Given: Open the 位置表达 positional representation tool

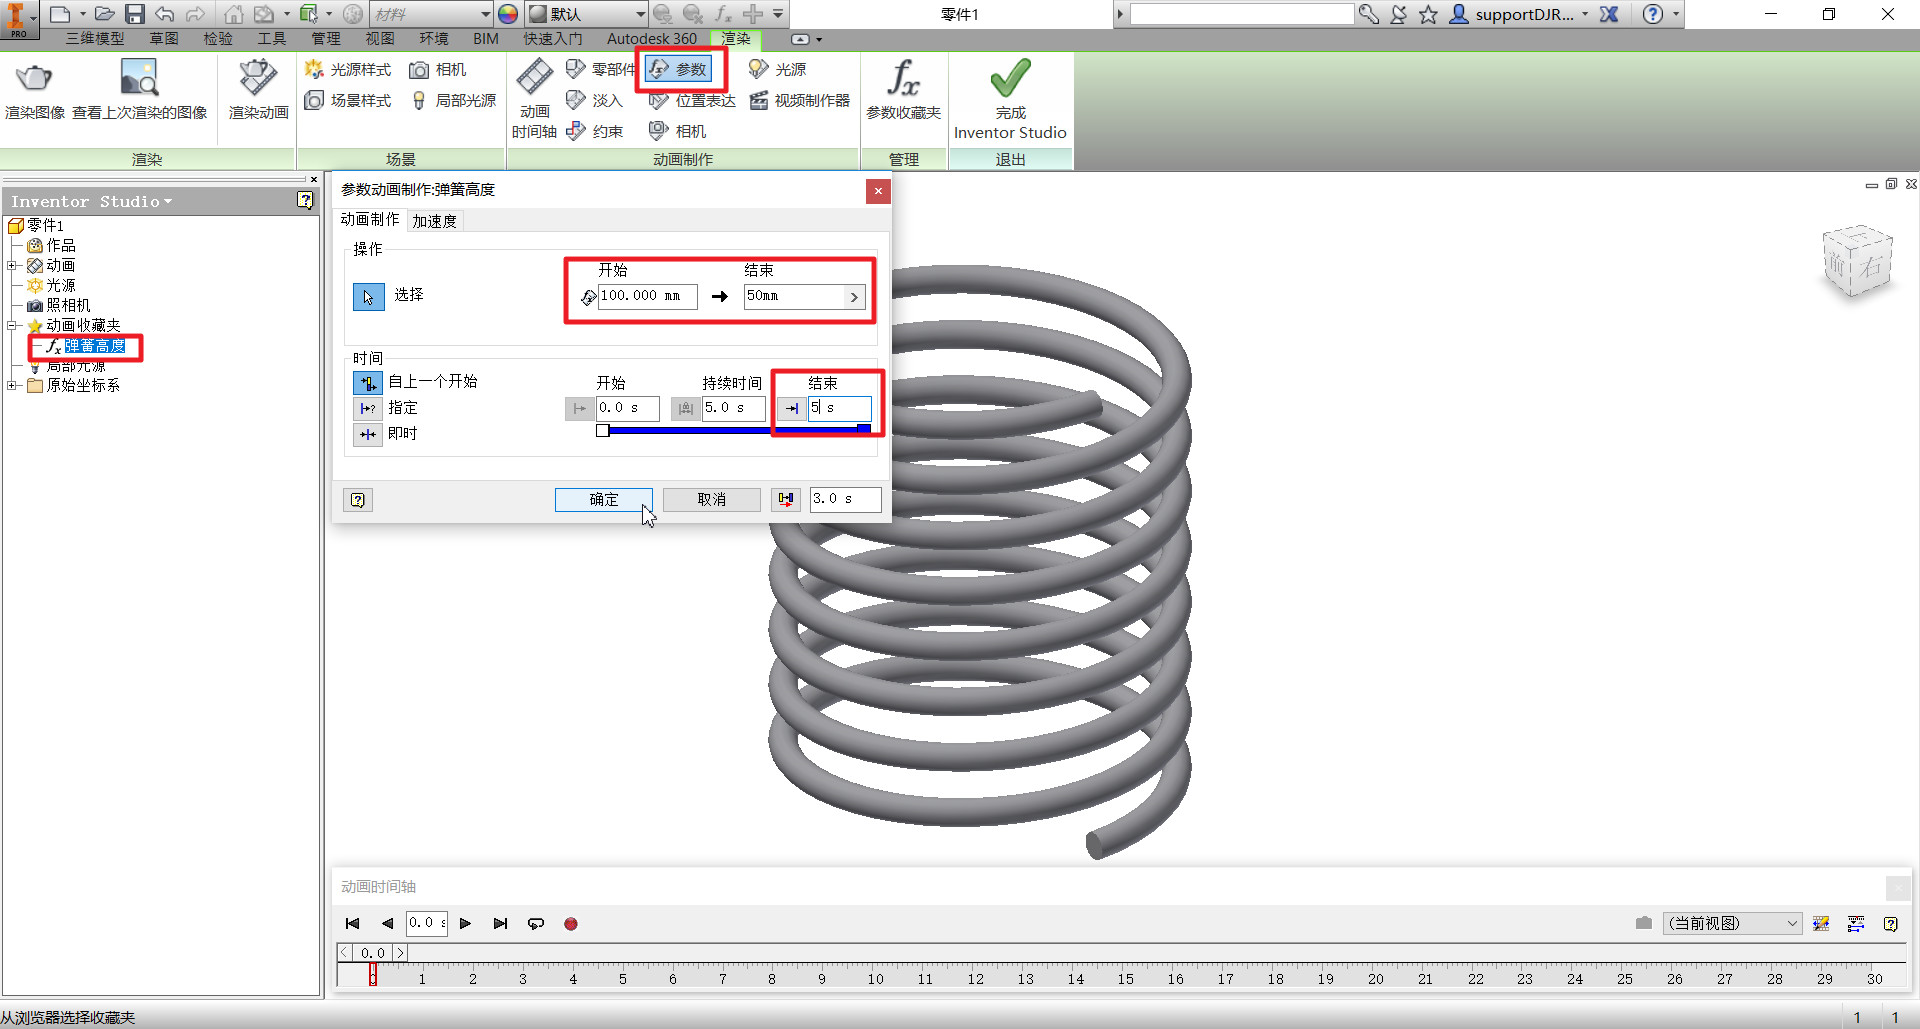Looking at the screenshot, I should point(692,100).
